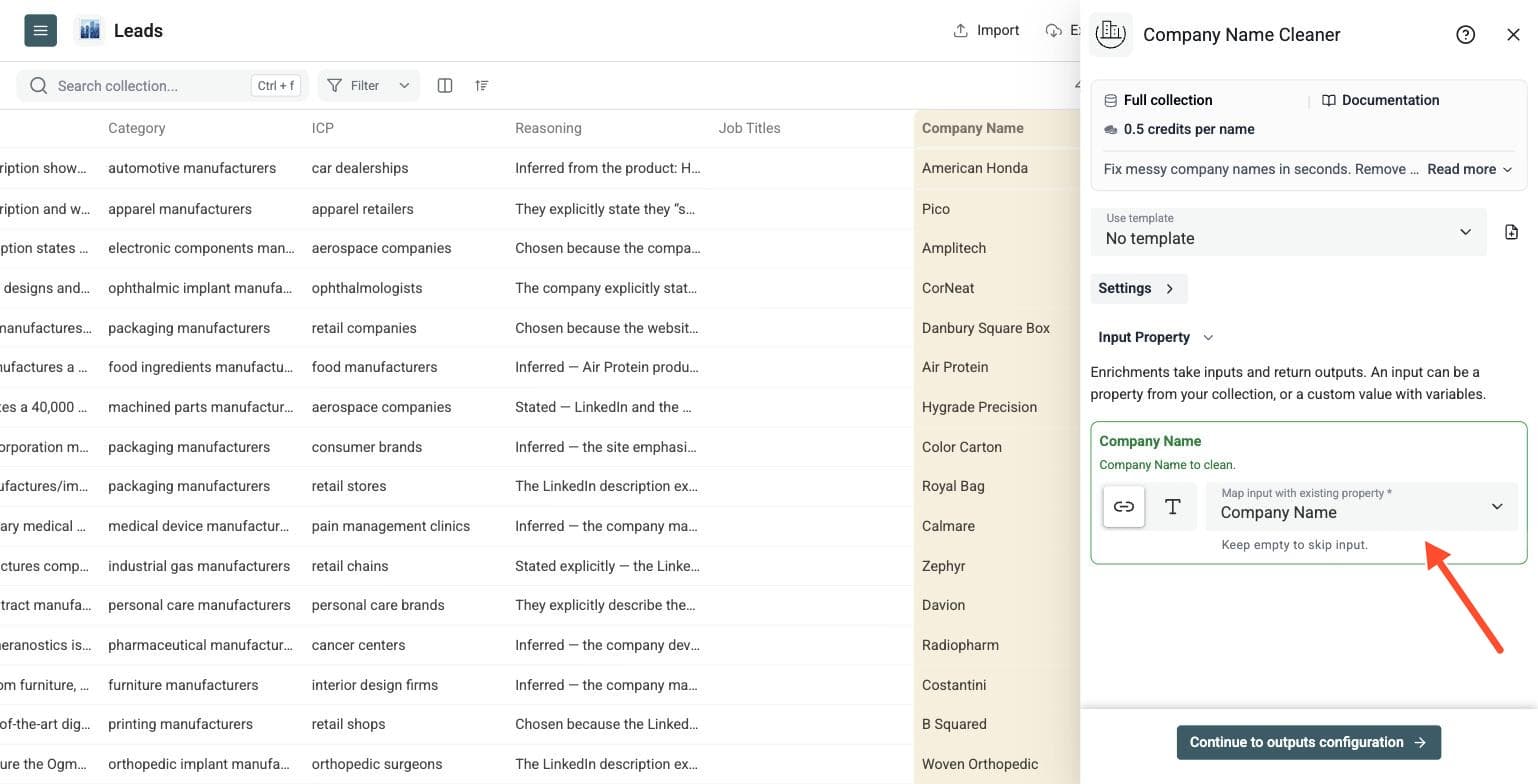
Task: Close the Company Name Cleaner panel
Action: click(1513, 34)
